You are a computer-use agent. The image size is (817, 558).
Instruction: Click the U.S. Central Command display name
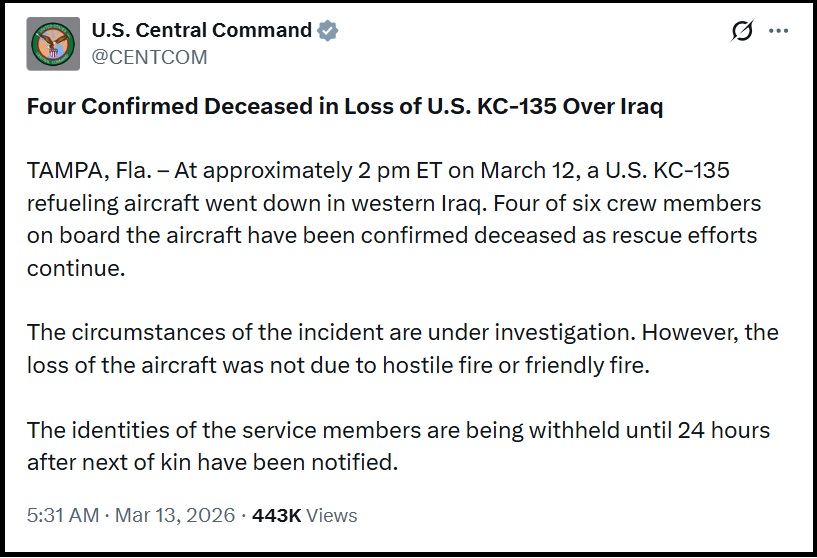[x=201, y=30]
